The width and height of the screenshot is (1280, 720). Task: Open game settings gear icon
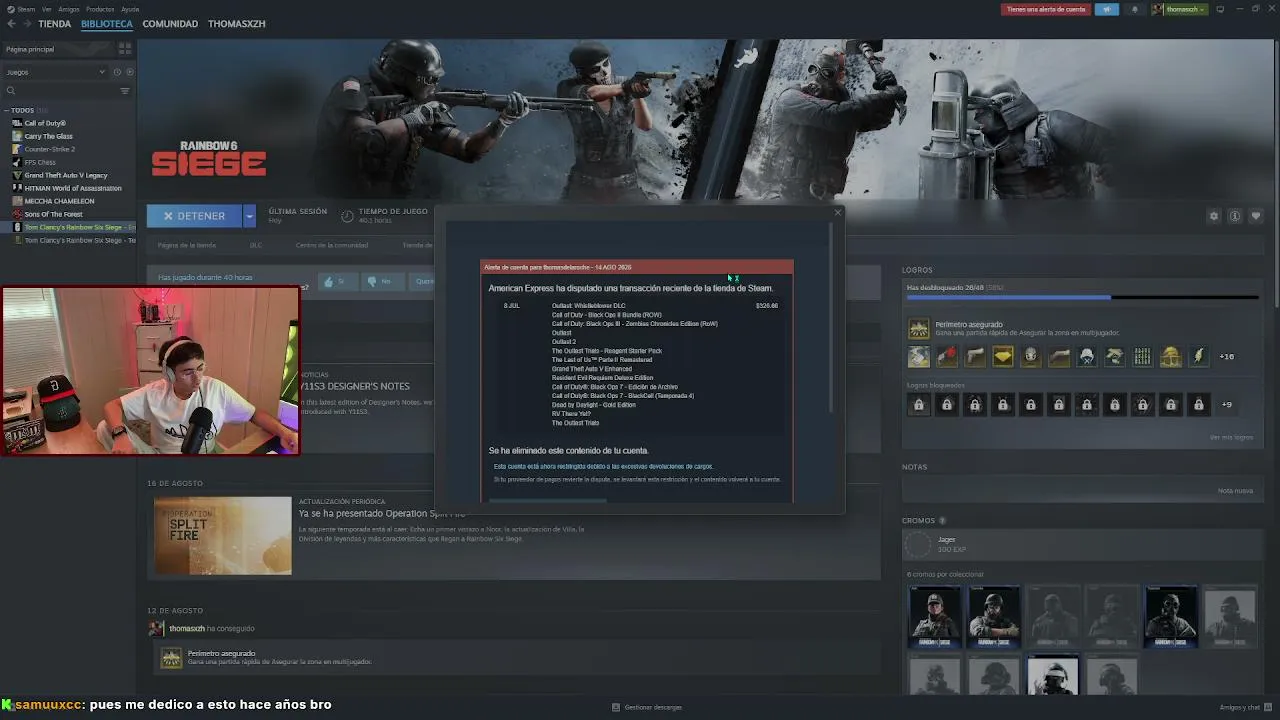pos(1214,216)
